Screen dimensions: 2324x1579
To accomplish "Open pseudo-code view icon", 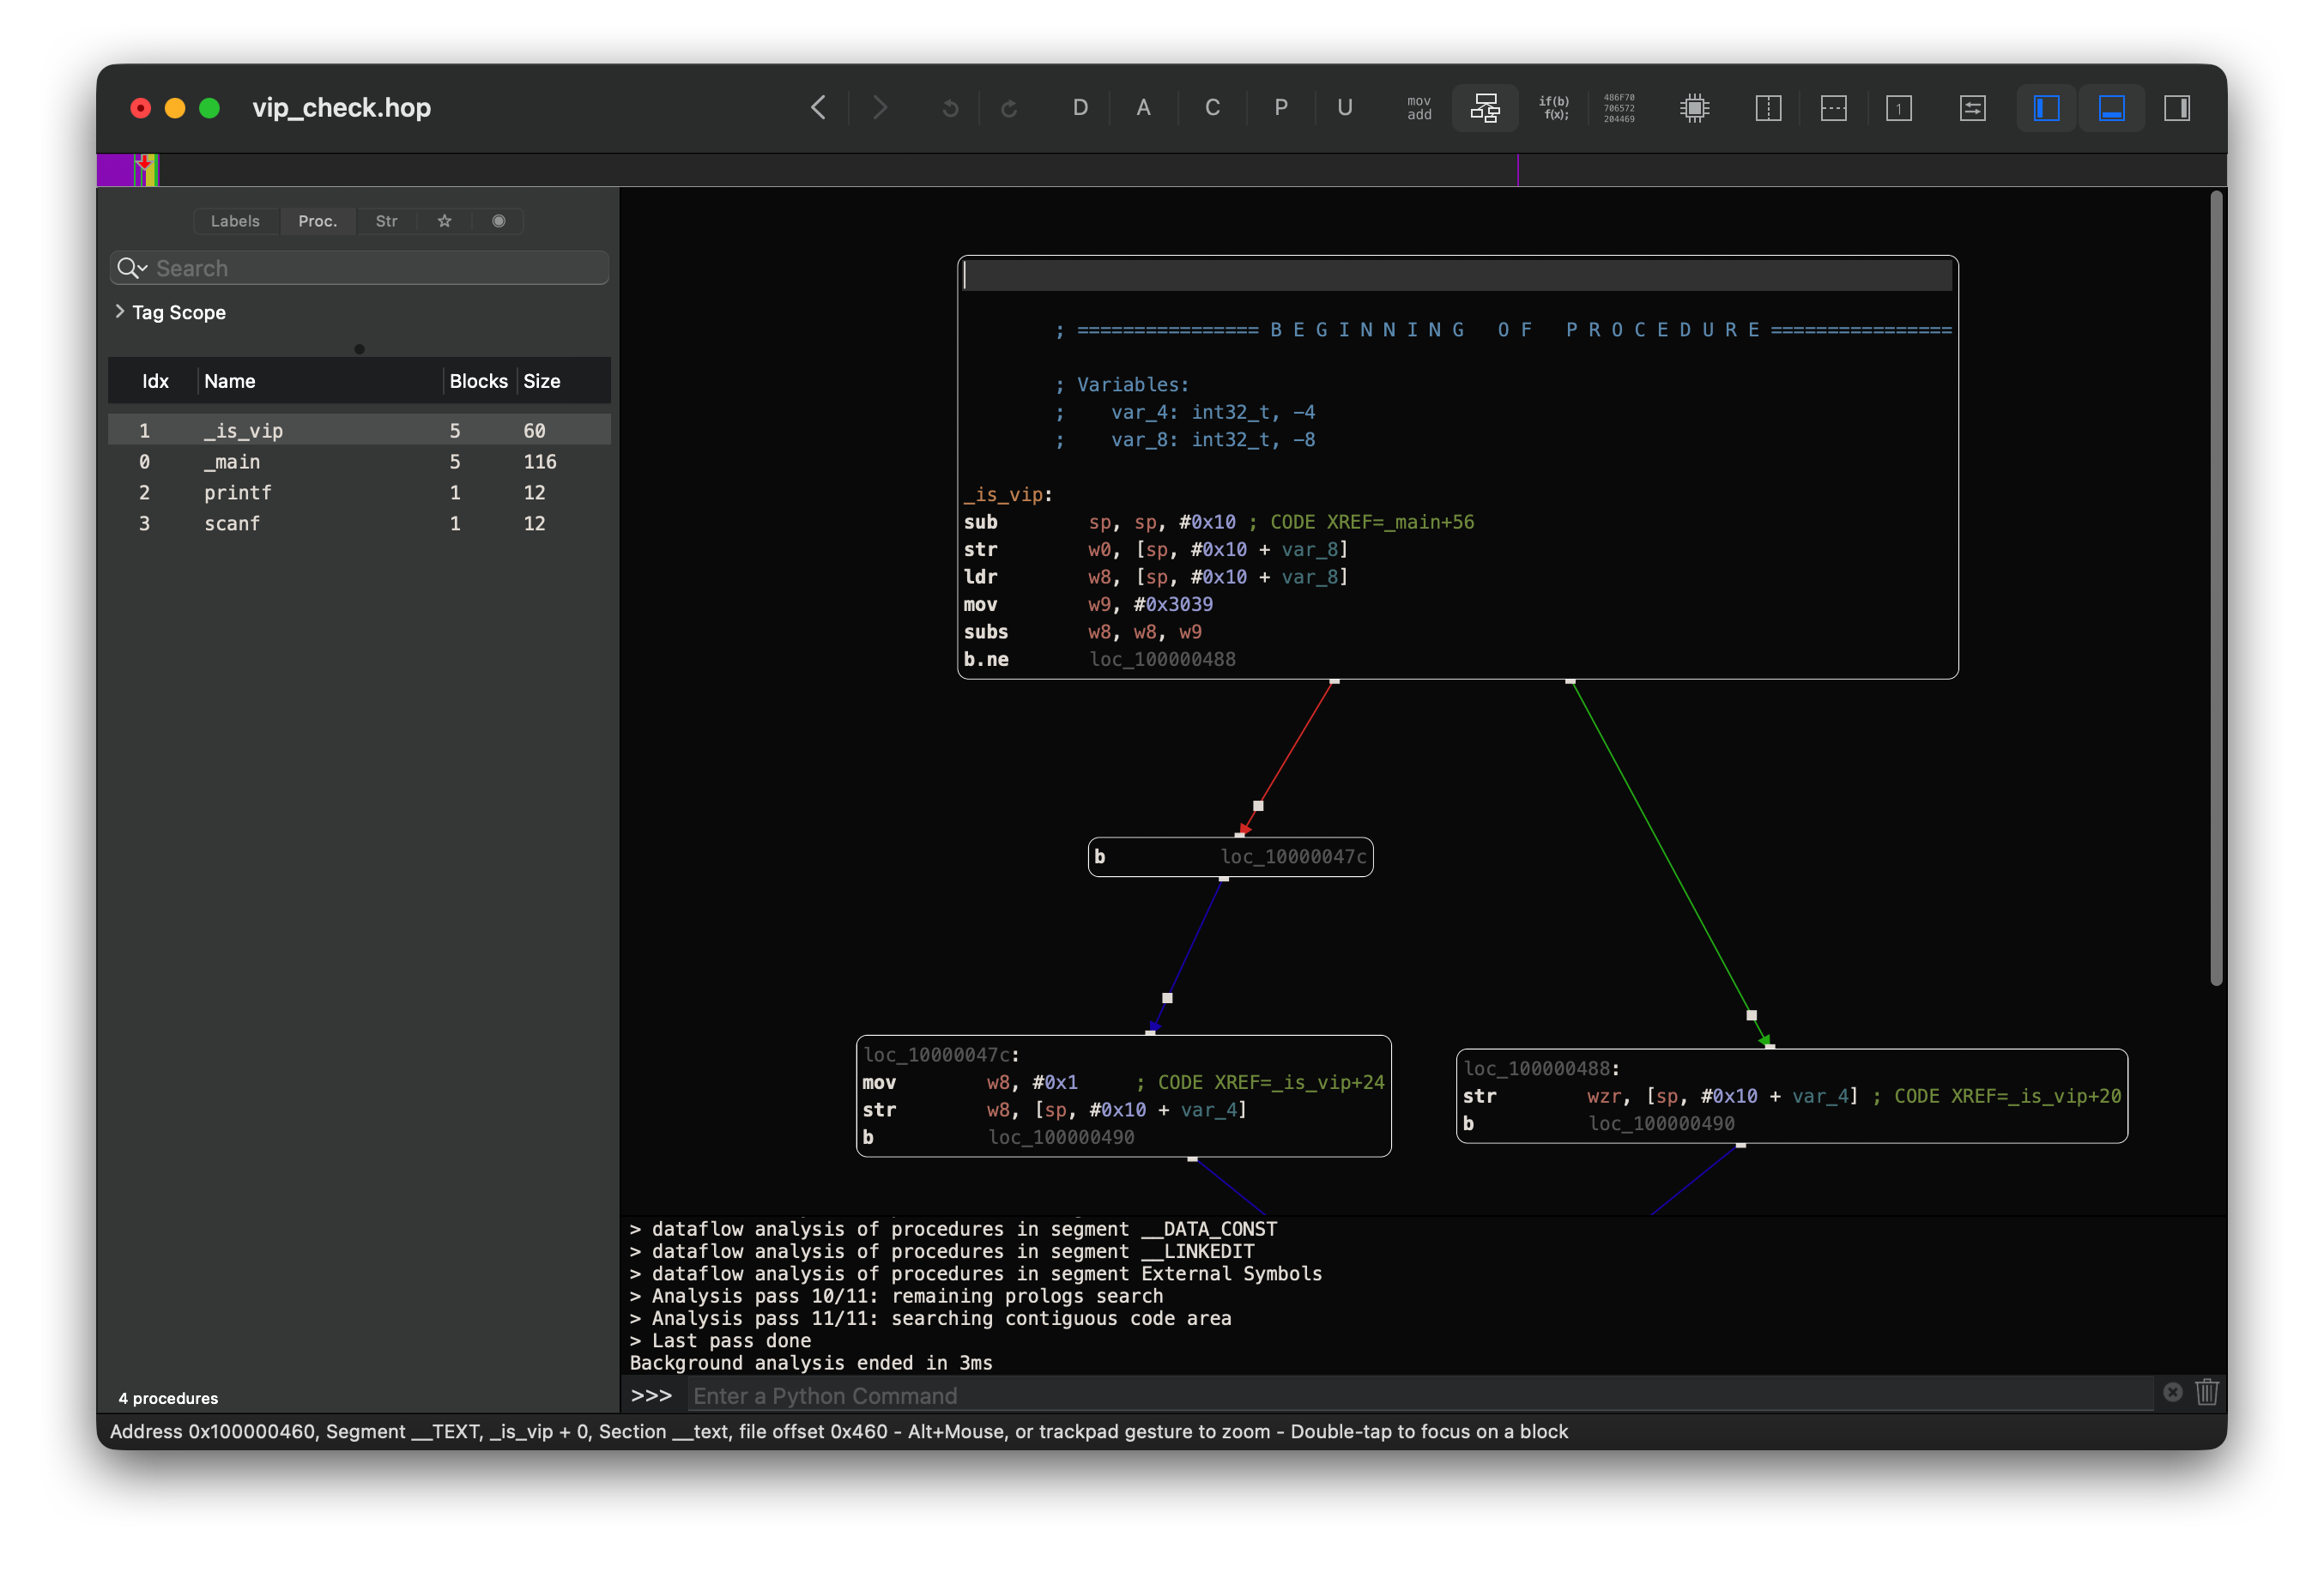I will point(1553,108).
